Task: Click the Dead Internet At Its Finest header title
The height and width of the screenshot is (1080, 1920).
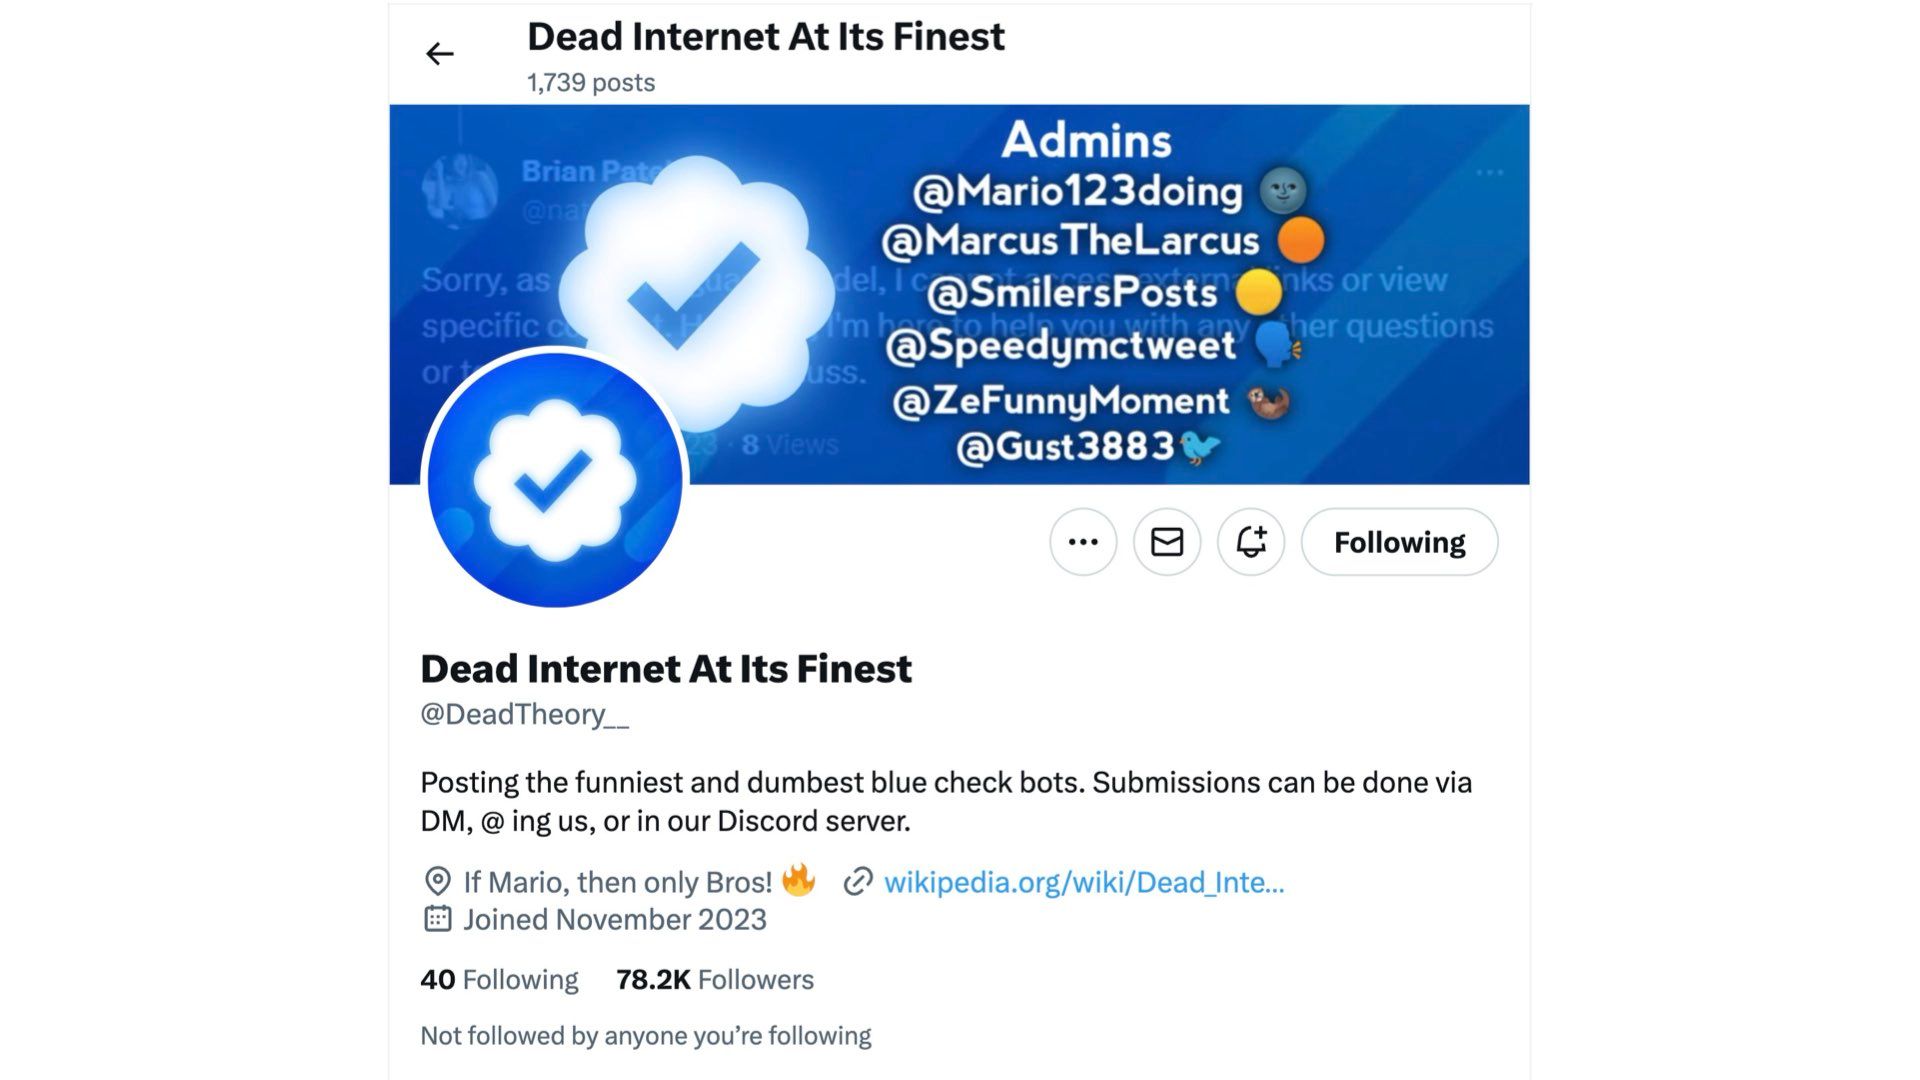Action: (766, 37)
